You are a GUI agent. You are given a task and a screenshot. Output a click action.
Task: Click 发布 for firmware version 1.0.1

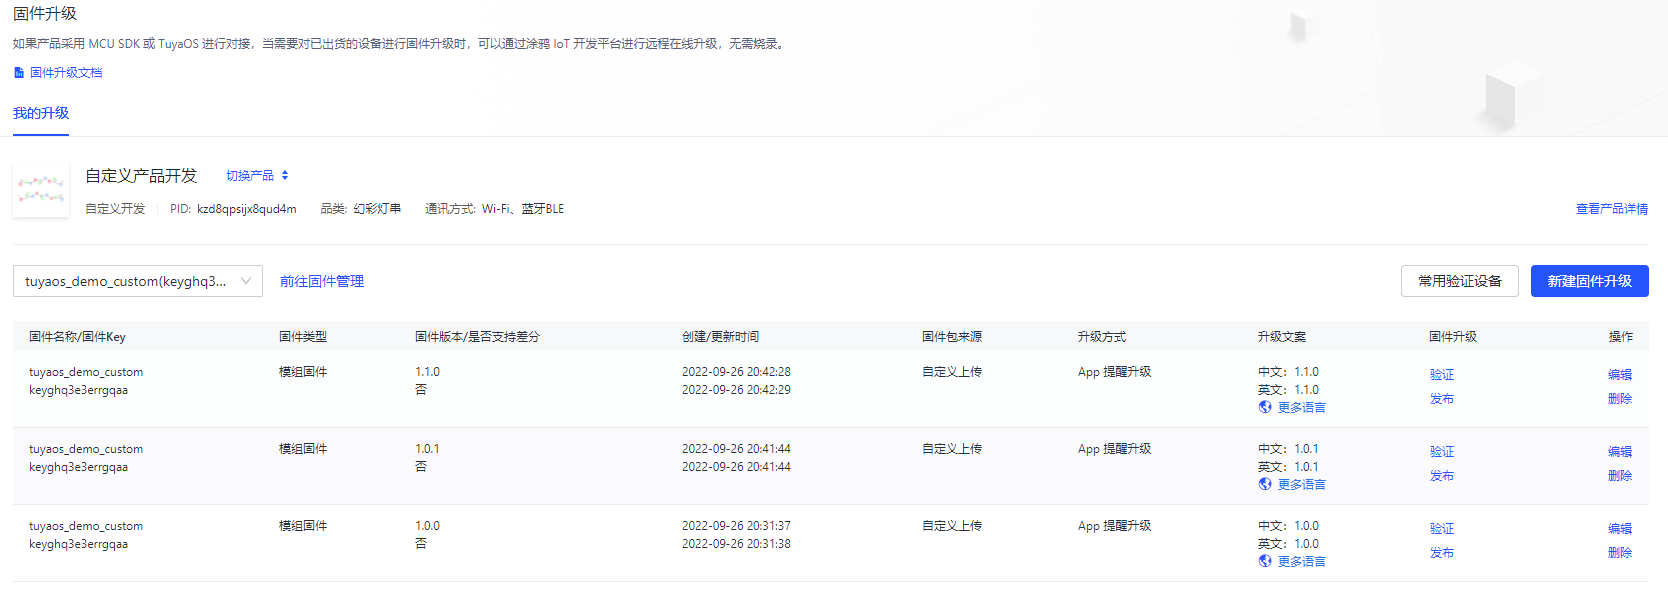[x=1442, y=476]
